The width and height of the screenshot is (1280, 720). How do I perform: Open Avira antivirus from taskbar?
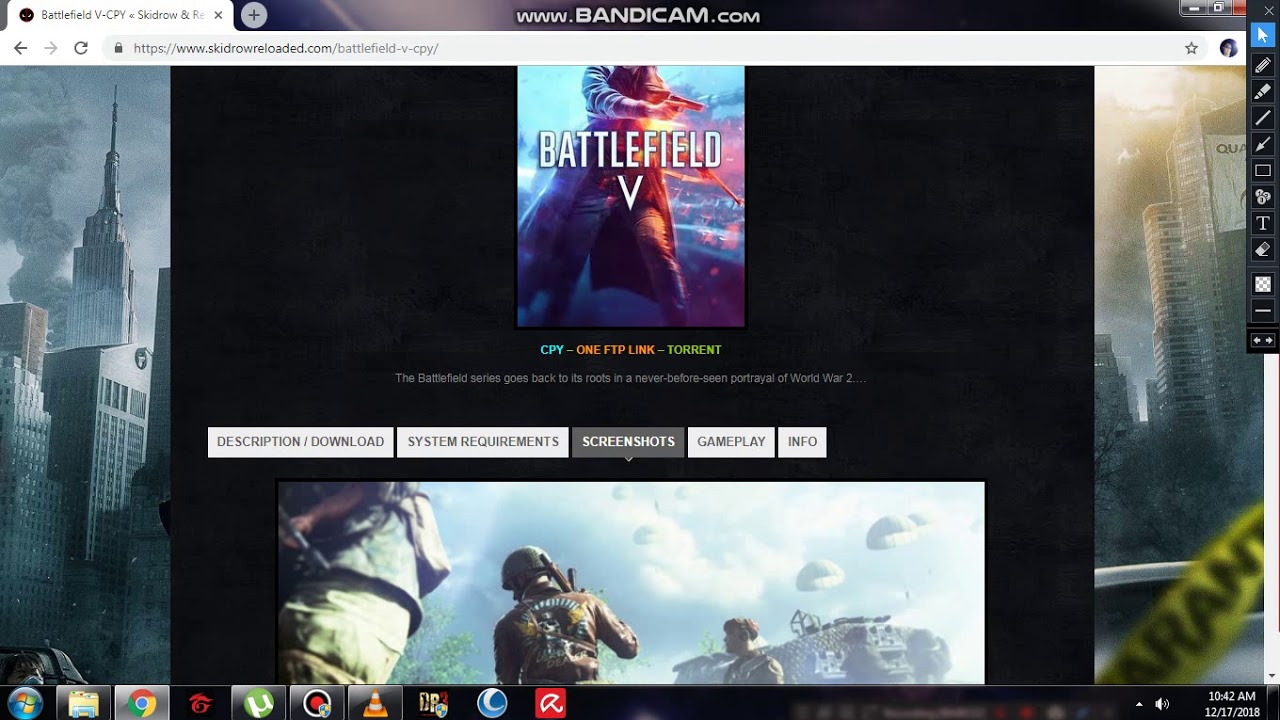point(550,703)
